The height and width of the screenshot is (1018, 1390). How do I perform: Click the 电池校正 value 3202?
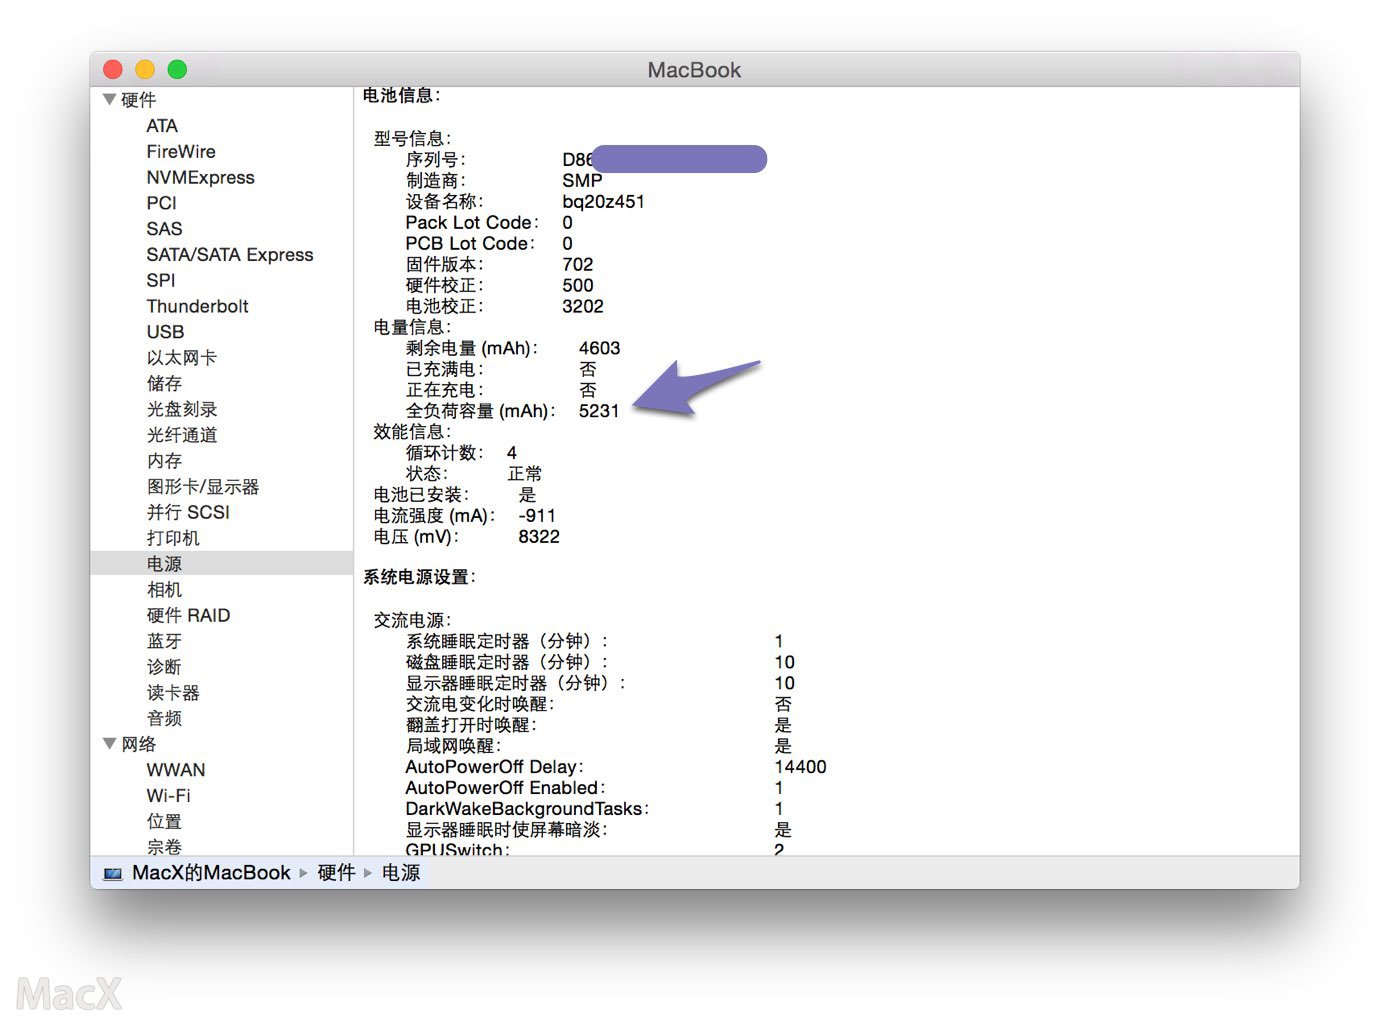583,306
